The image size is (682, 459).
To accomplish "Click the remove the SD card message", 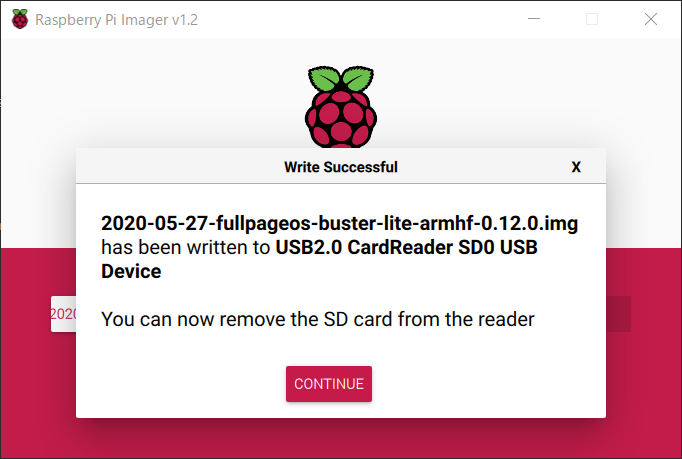I will pyautogui.click(x=318, y=319).
